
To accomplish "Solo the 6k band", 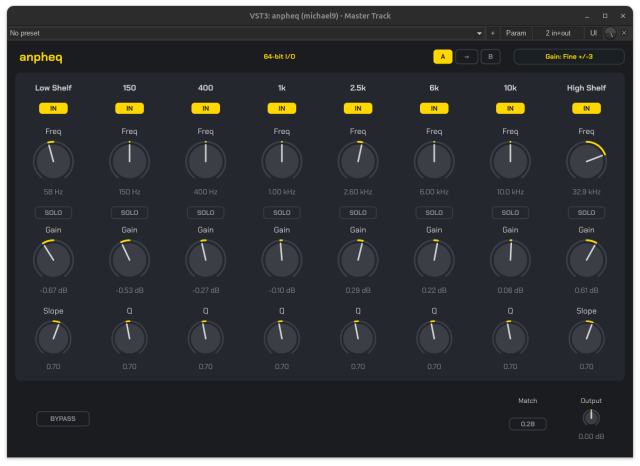I will 434,213.
